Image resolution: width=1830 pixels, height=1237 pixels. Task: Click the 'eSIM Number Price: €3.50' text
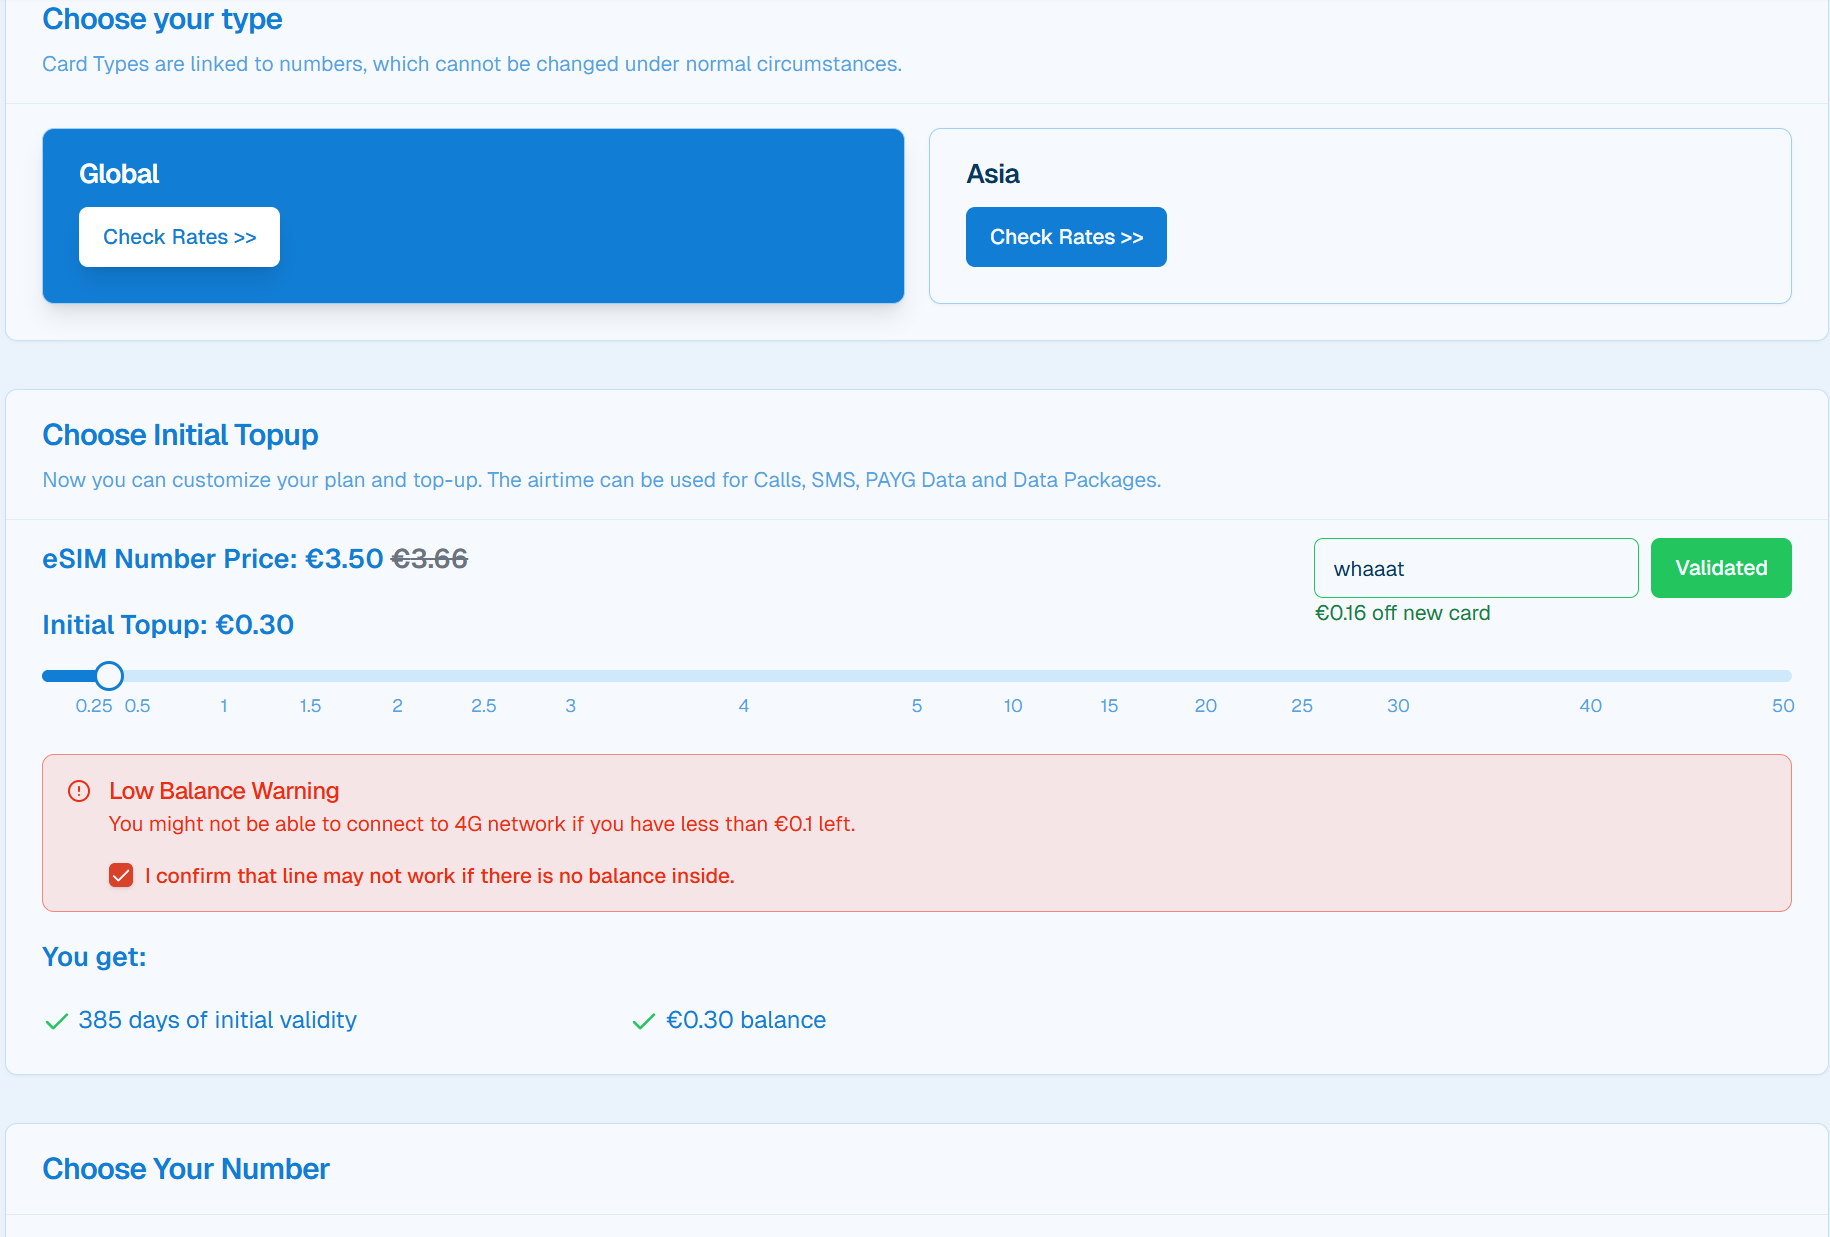point(213,559)
